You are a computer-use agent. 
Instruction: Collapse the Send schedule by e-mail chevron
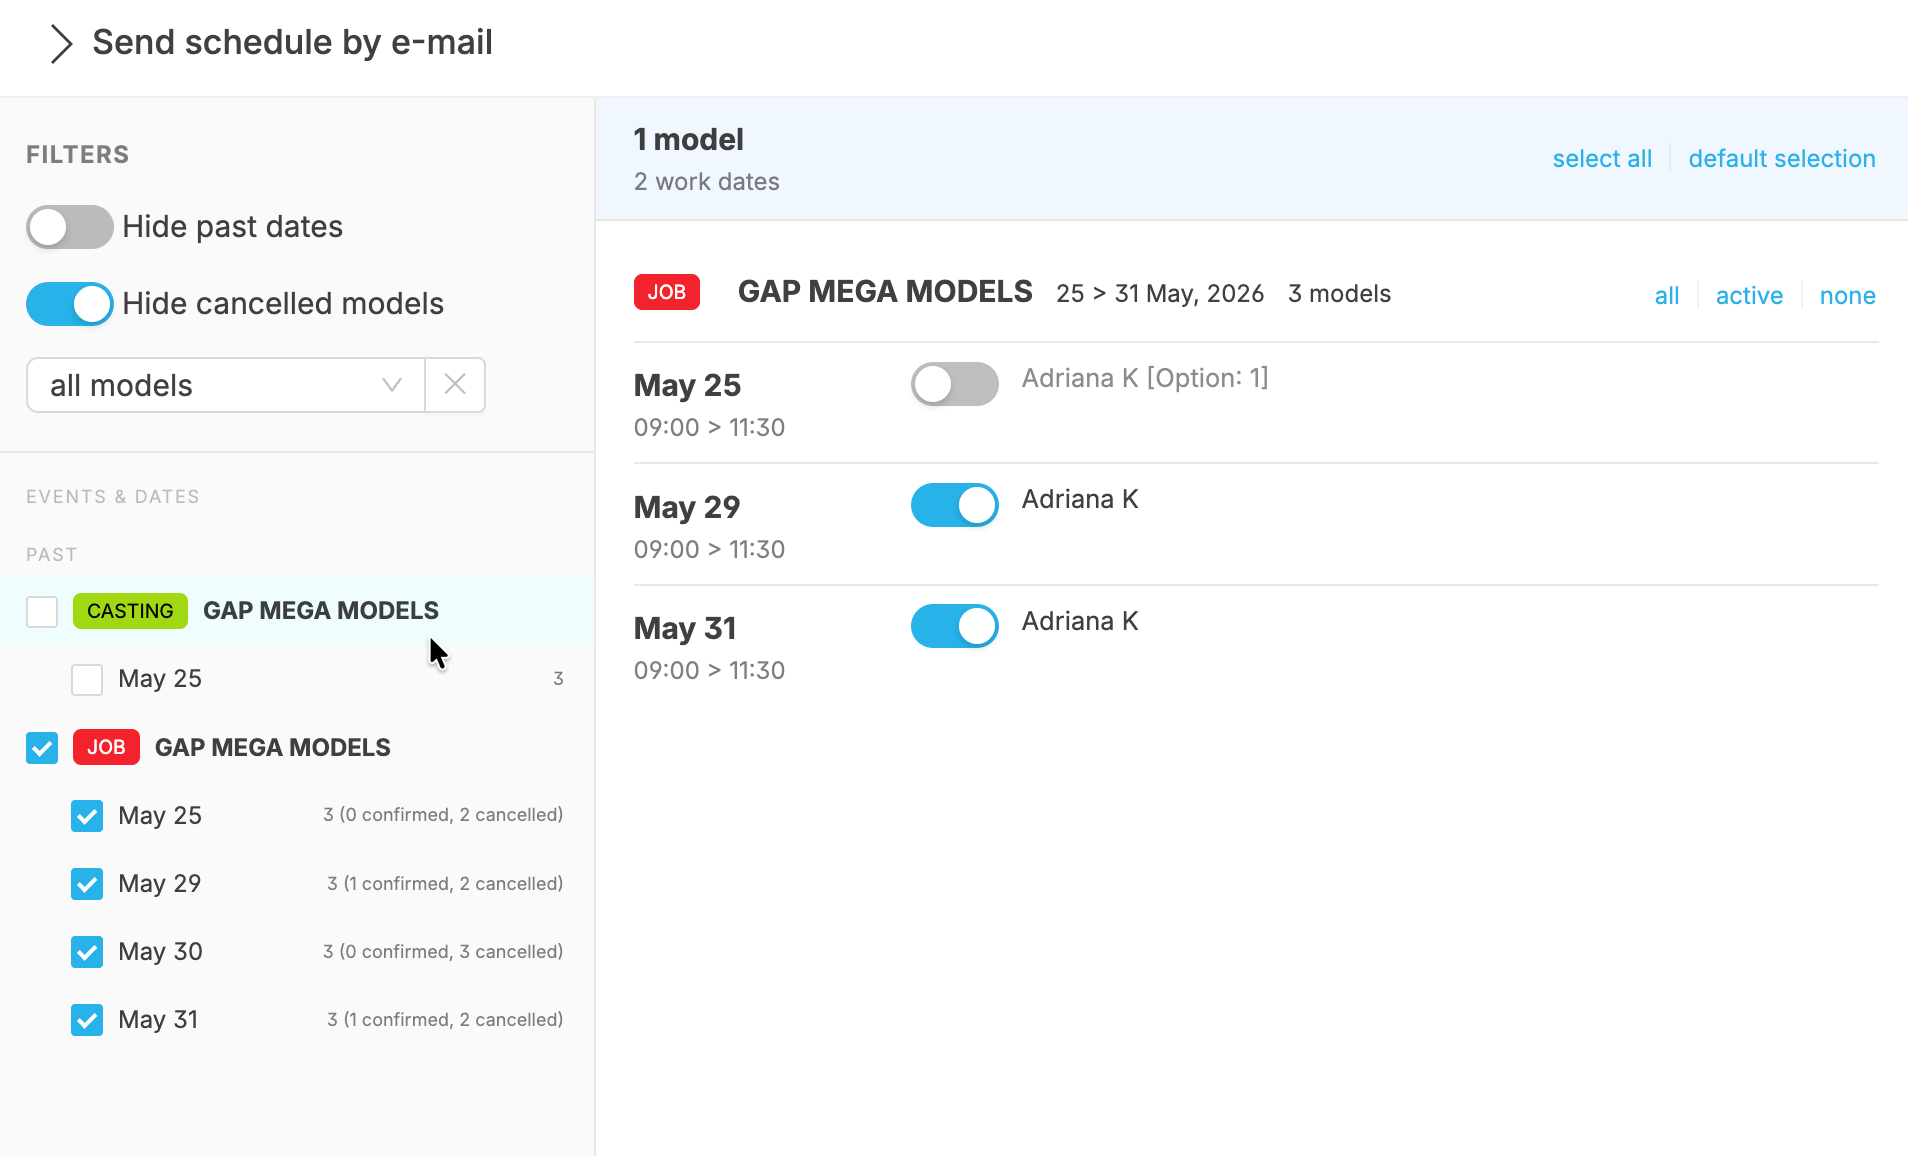(x=61, y=43)
